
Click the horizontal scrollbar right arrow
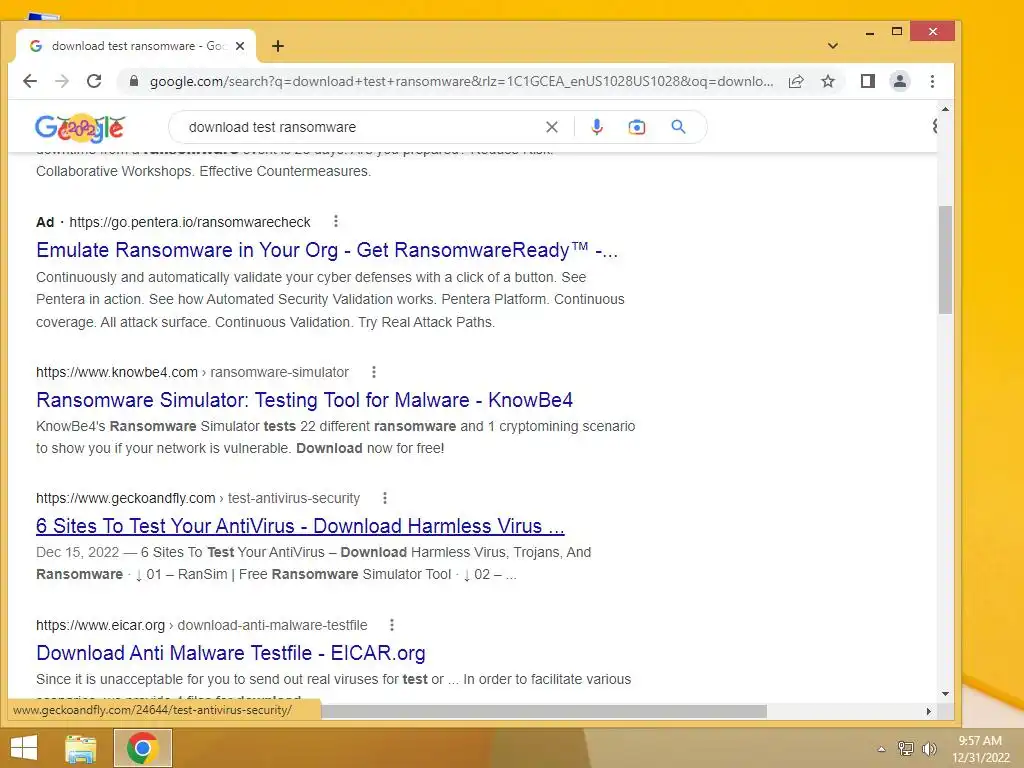pyautogui.click(x=929, y=711)
